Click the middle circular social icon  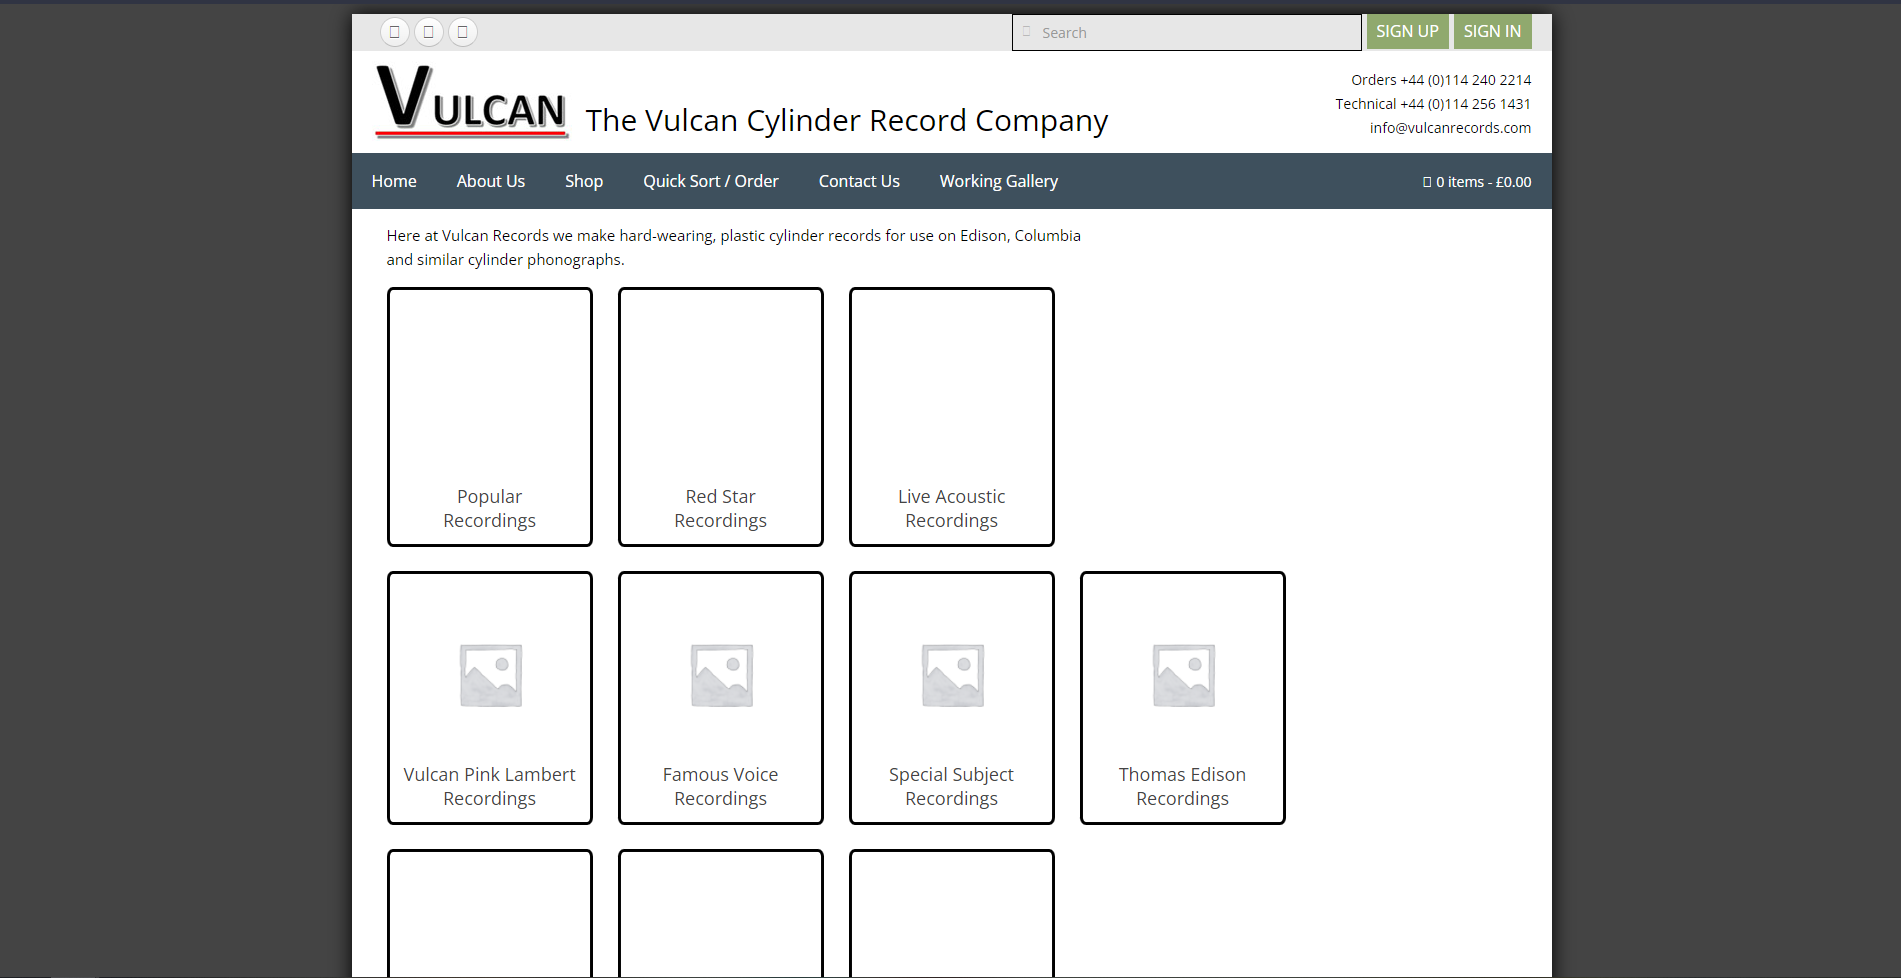click(x=429, y=32)
